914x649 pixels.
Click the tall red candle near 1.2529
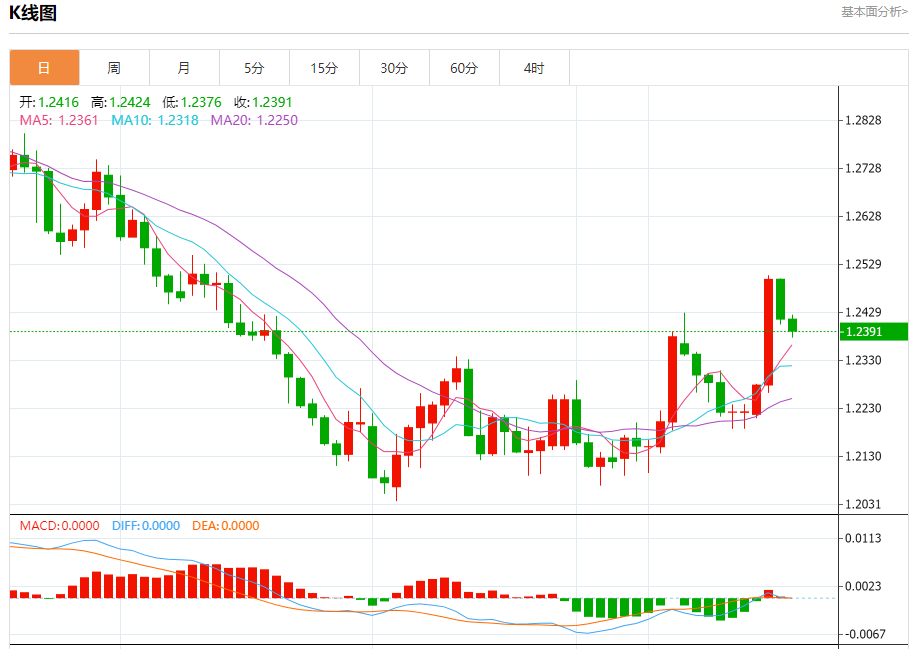pyautogui.click(x=768, y=332)
